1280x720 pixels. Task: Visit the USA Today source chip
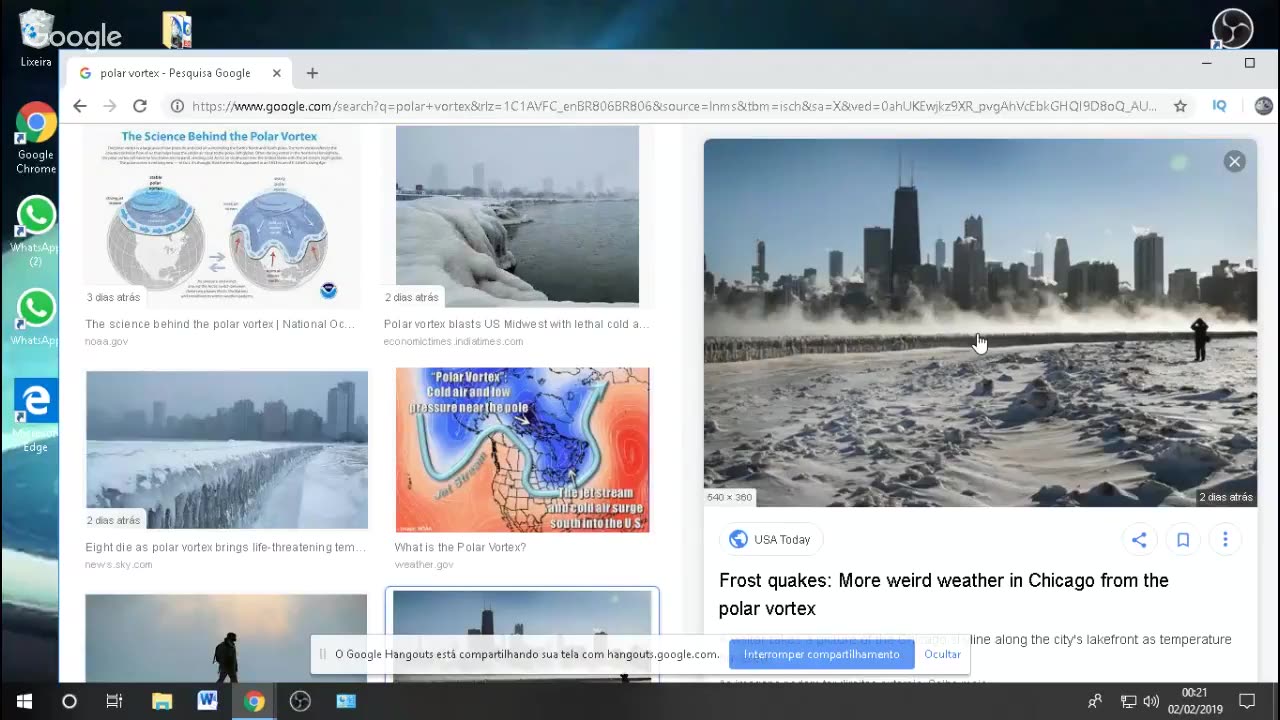770,539
